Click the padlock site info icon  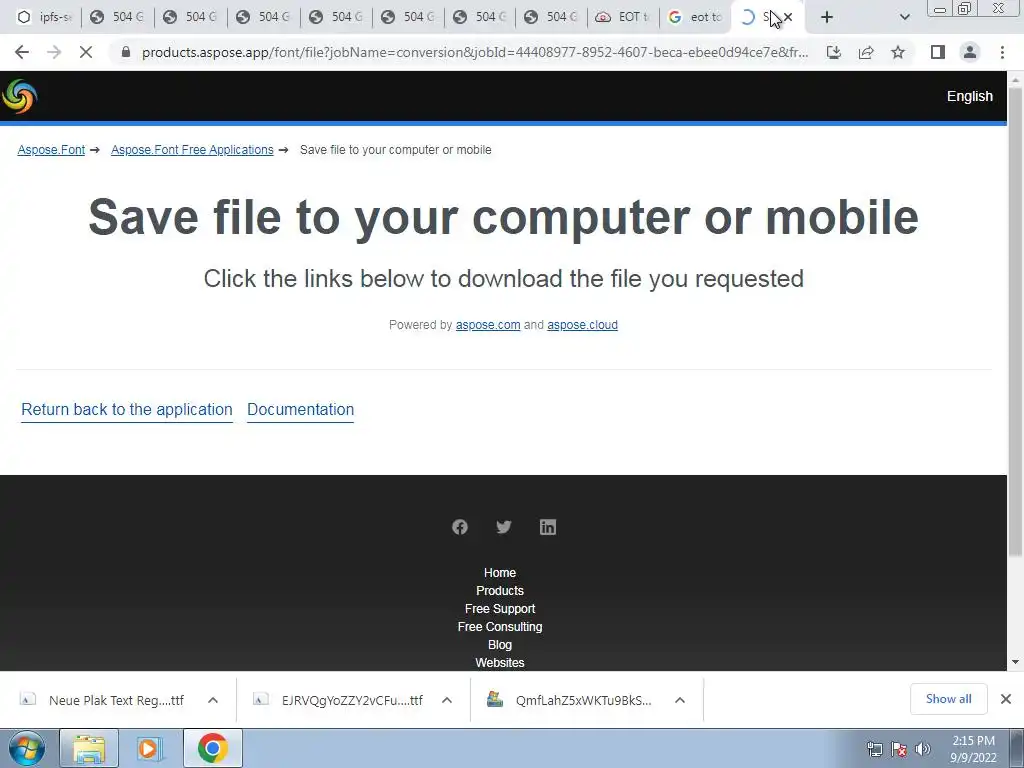[x=126, y=52]
